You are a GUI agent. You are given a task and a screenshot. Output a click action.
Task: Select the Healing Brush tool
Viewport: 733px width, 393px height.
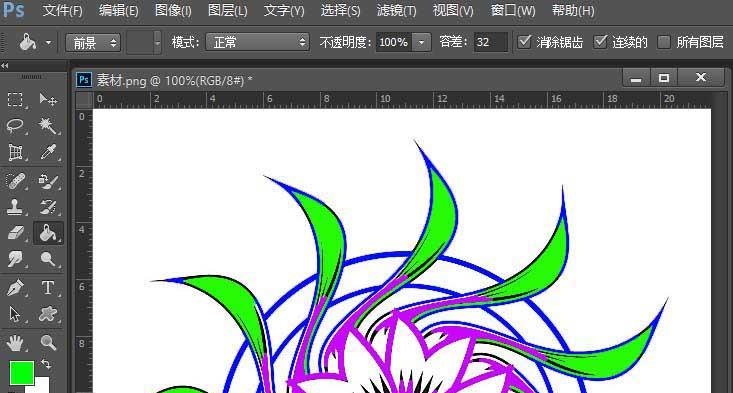pyautogui.click(x=15, y=181)
